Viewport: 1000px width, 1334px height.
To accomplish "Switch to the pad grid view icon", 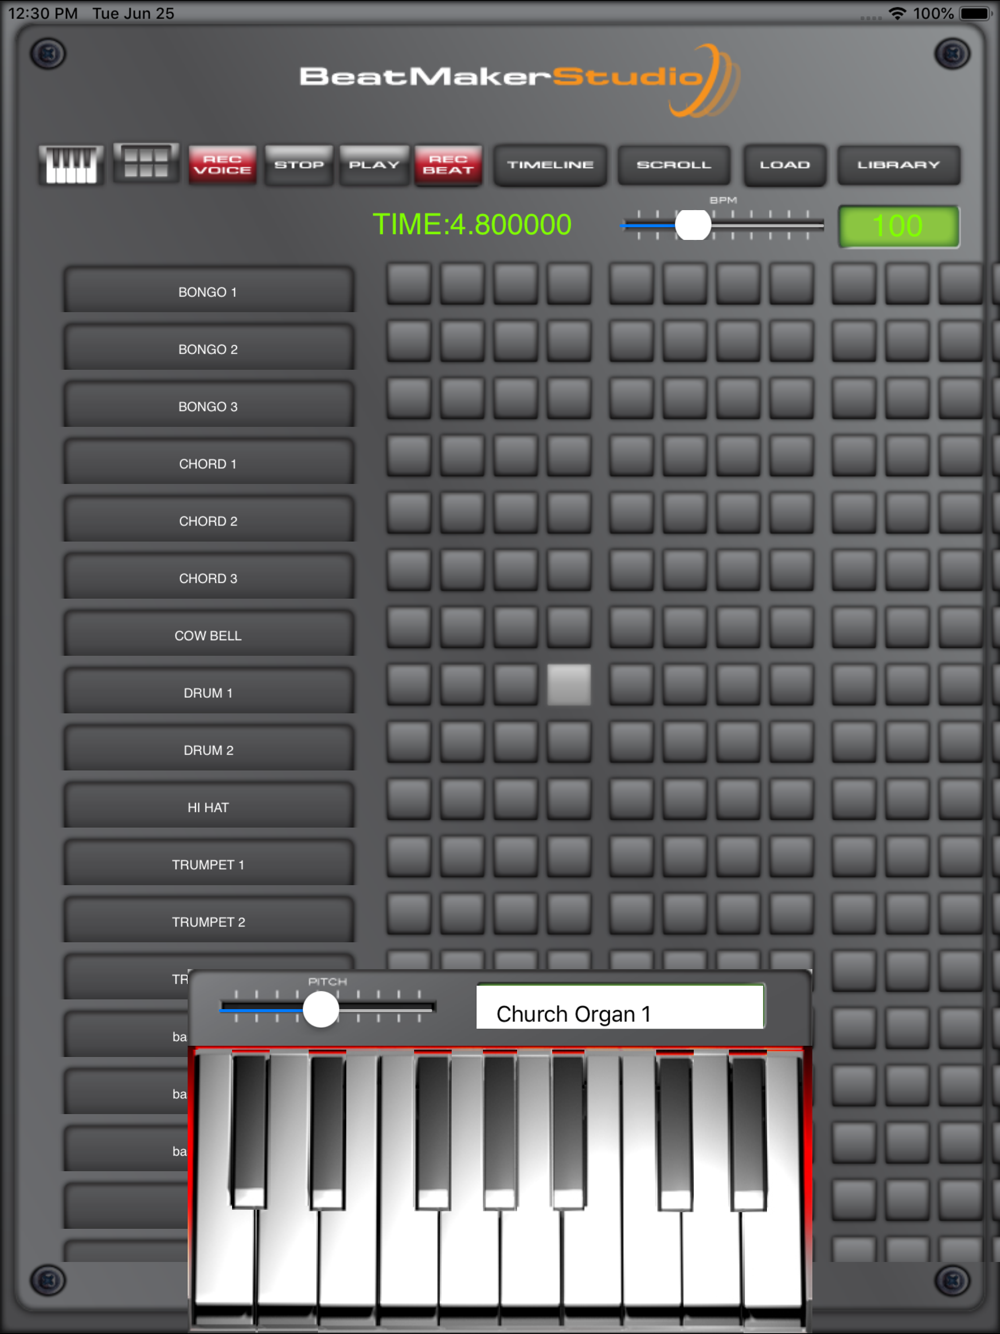I will pyautogui.click(x=146, y=163).
